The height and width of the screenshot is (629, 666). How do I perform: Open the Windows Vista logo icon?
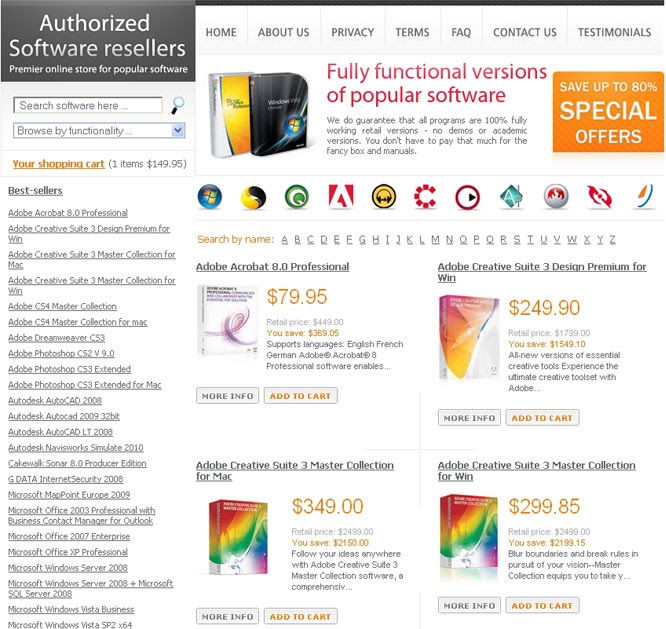210,197
